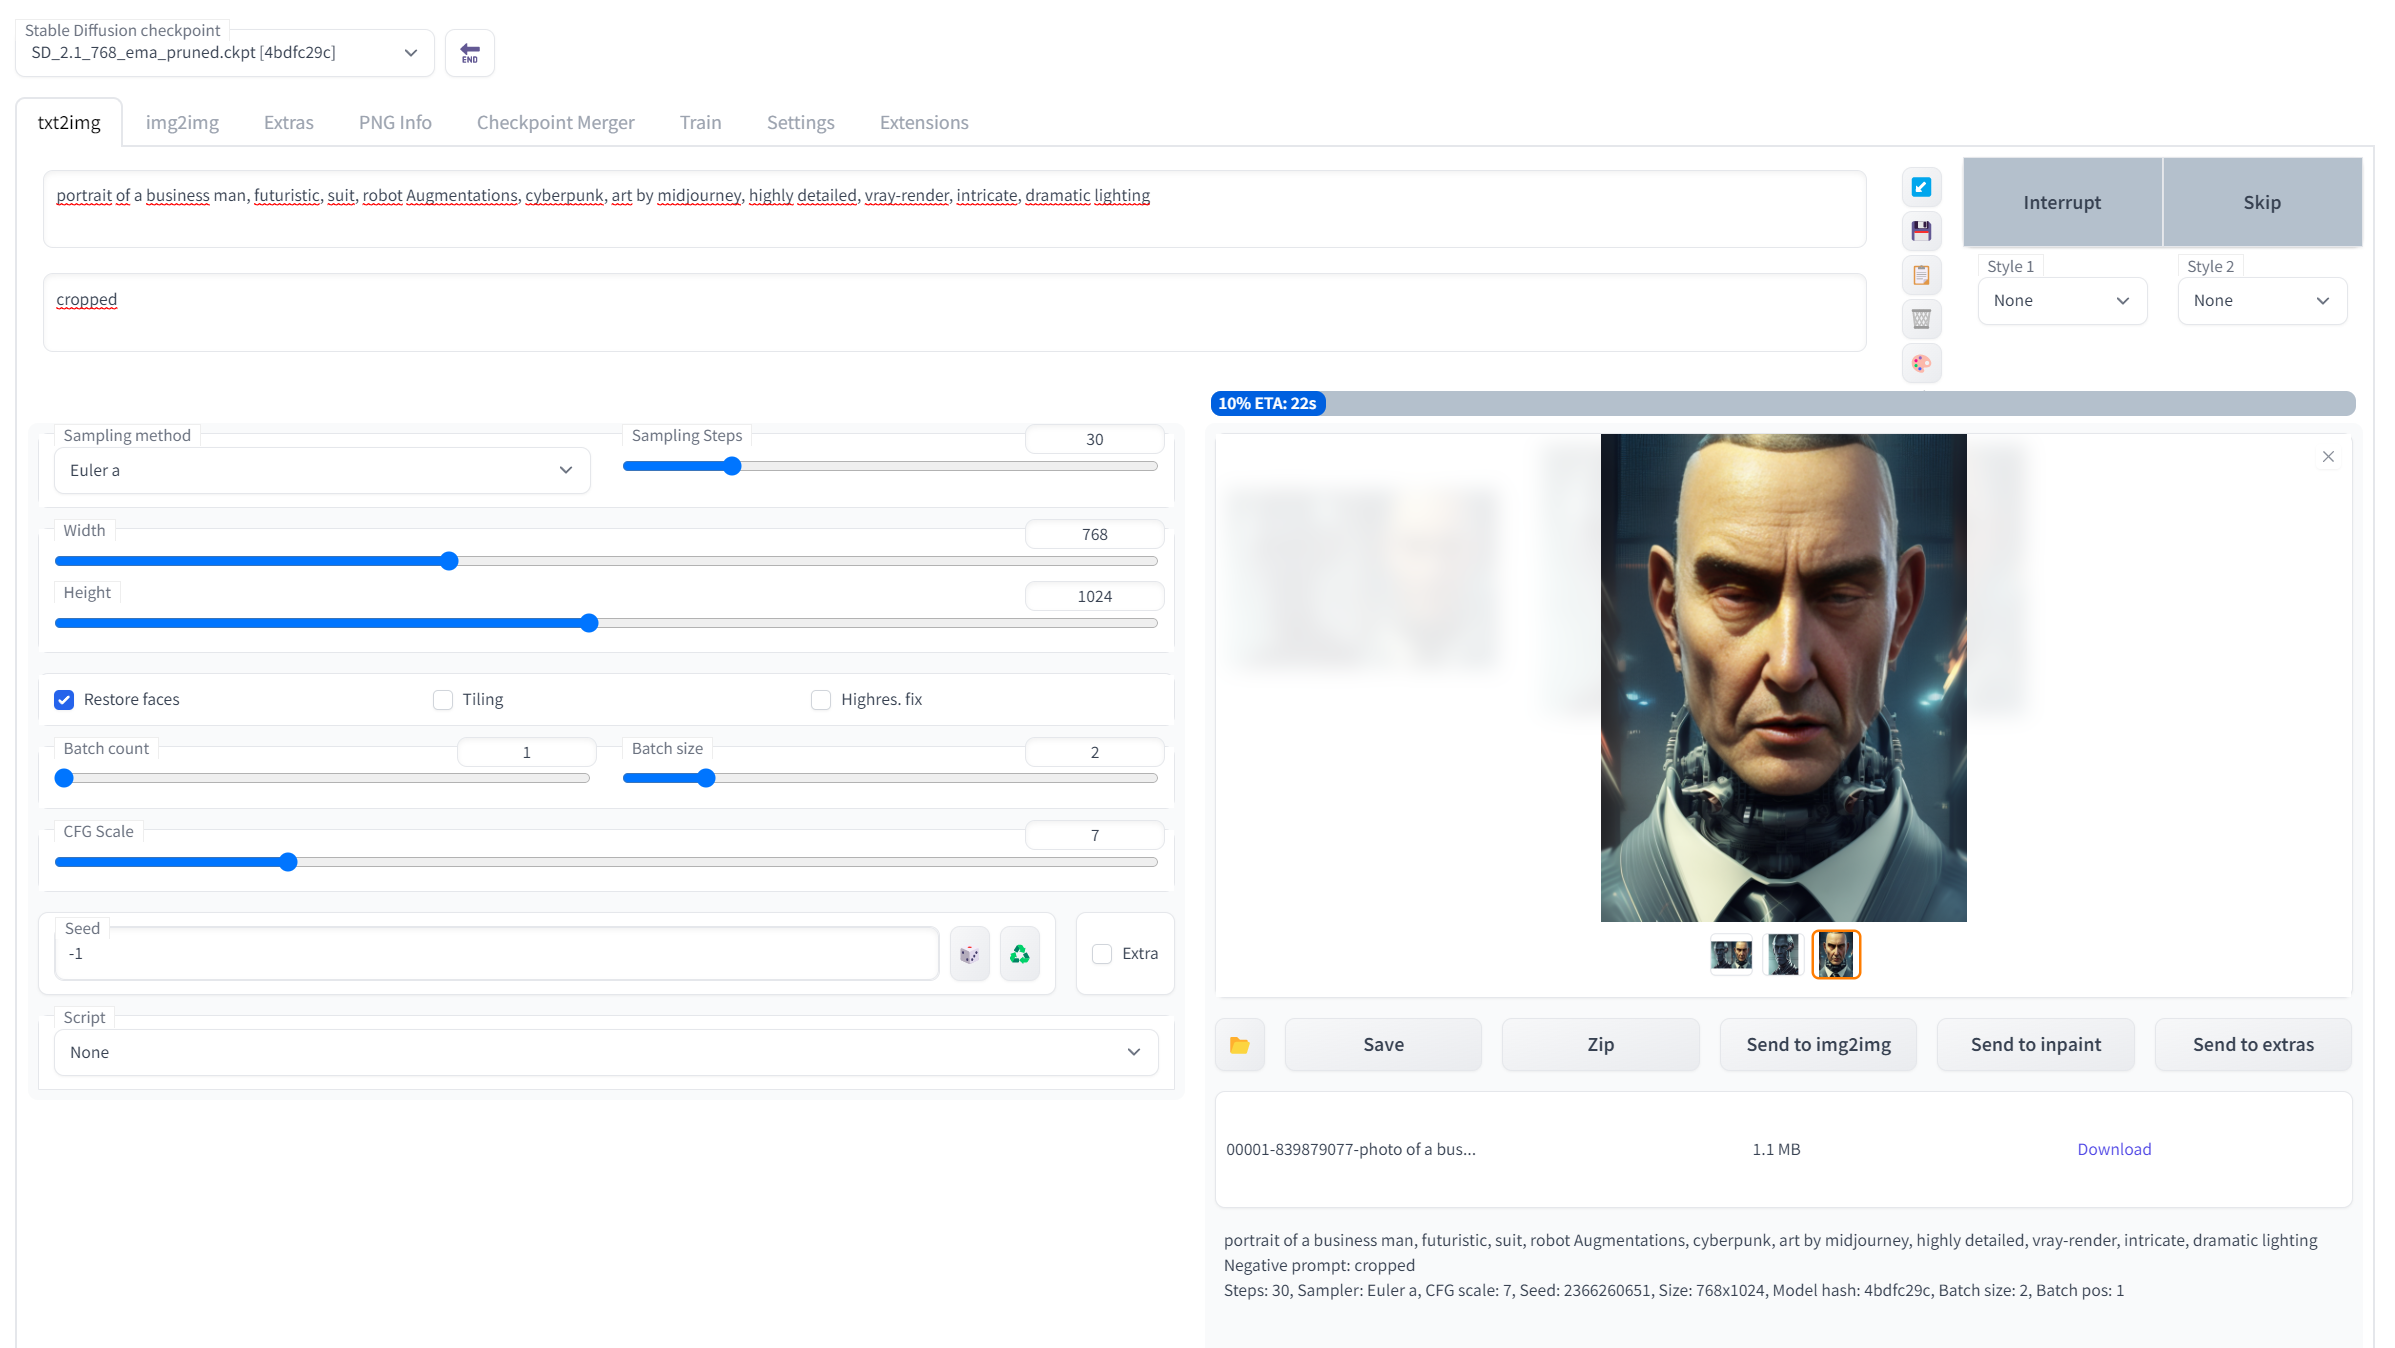
Task: Enable the Tiling checkbox
Action: click(x=443, y=700)
